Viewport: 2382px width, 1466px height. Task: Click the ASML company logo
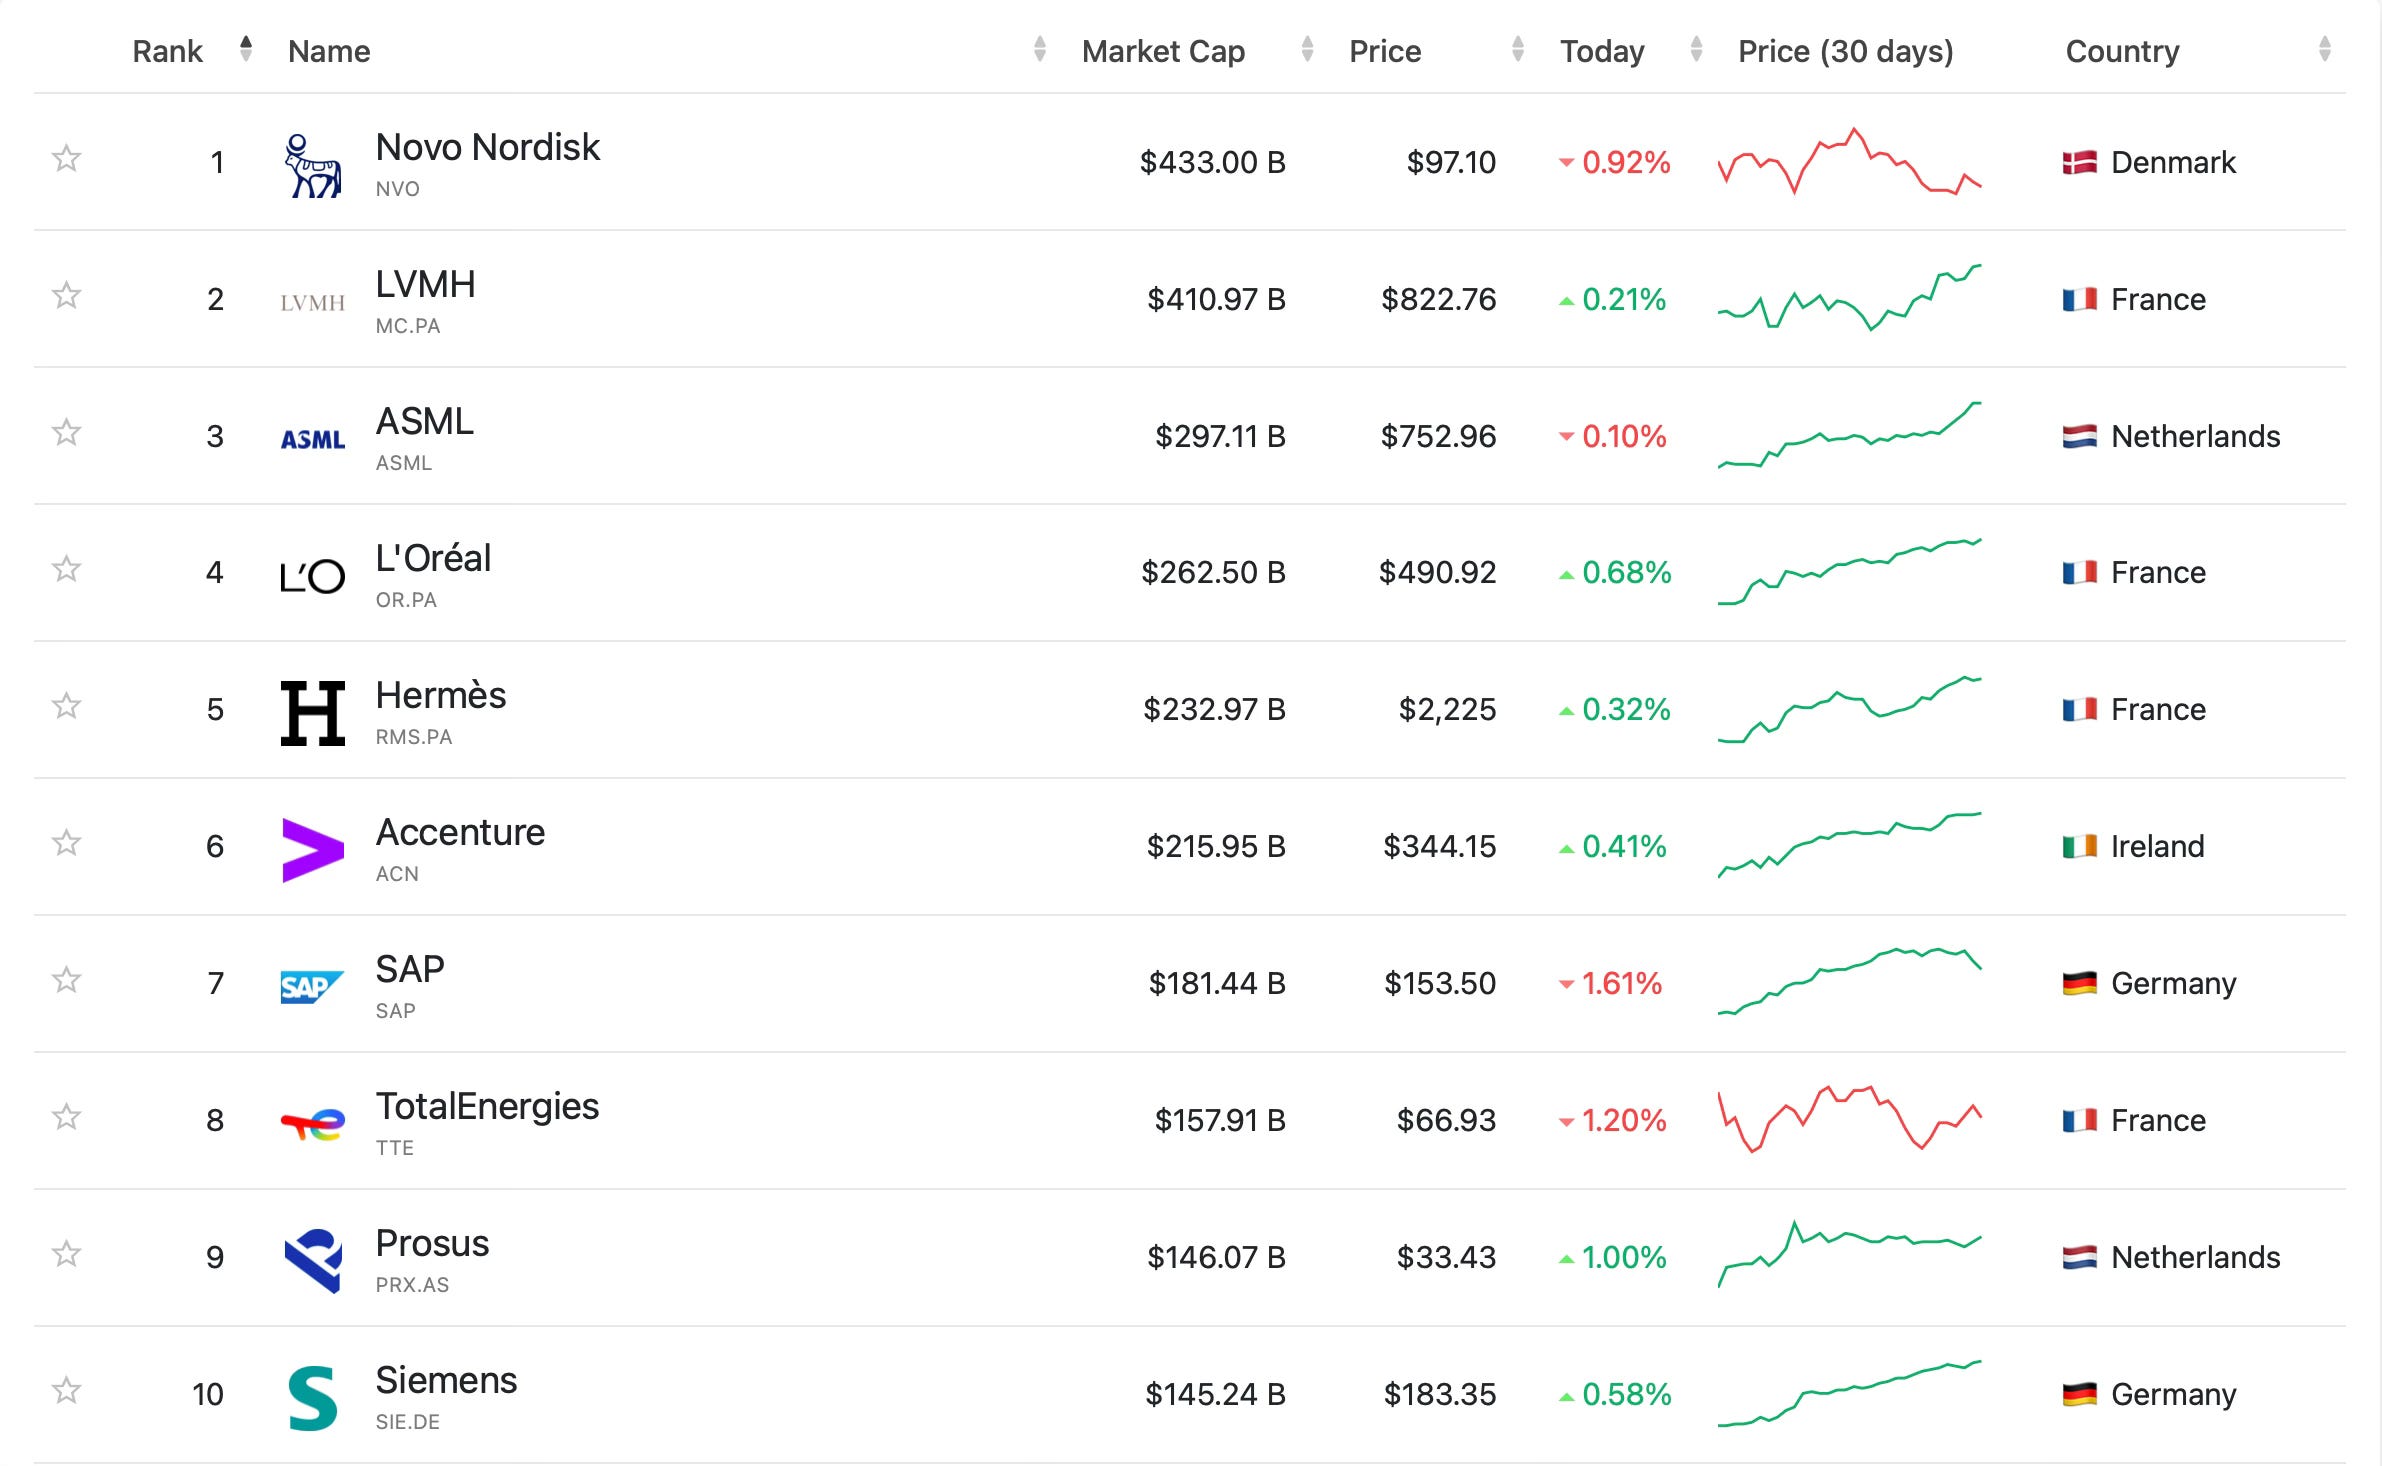(313, 439)
